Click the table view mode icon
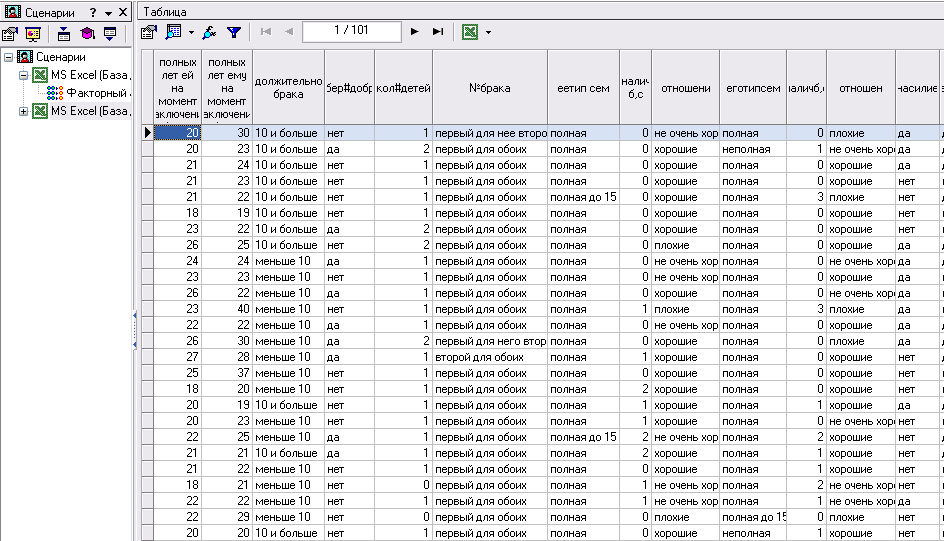 tap(173, 32)
